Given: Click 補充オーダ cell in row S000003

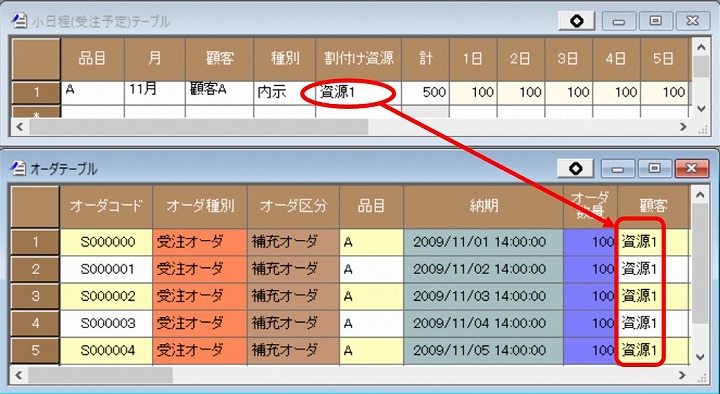Looking at the screenshot, I should click(293, 323).
